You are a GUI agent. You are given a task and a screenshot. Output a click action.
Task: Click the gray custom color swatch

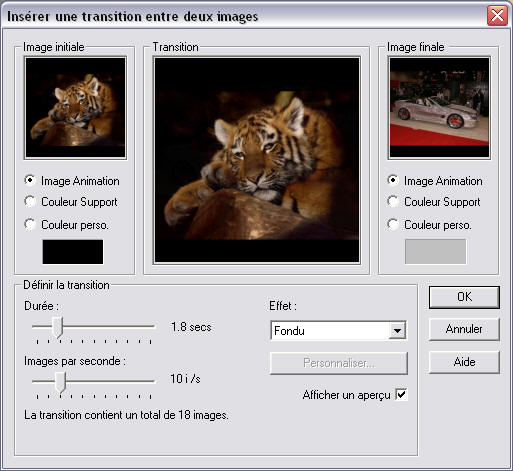pyautogui.click(x=435, y=251)
